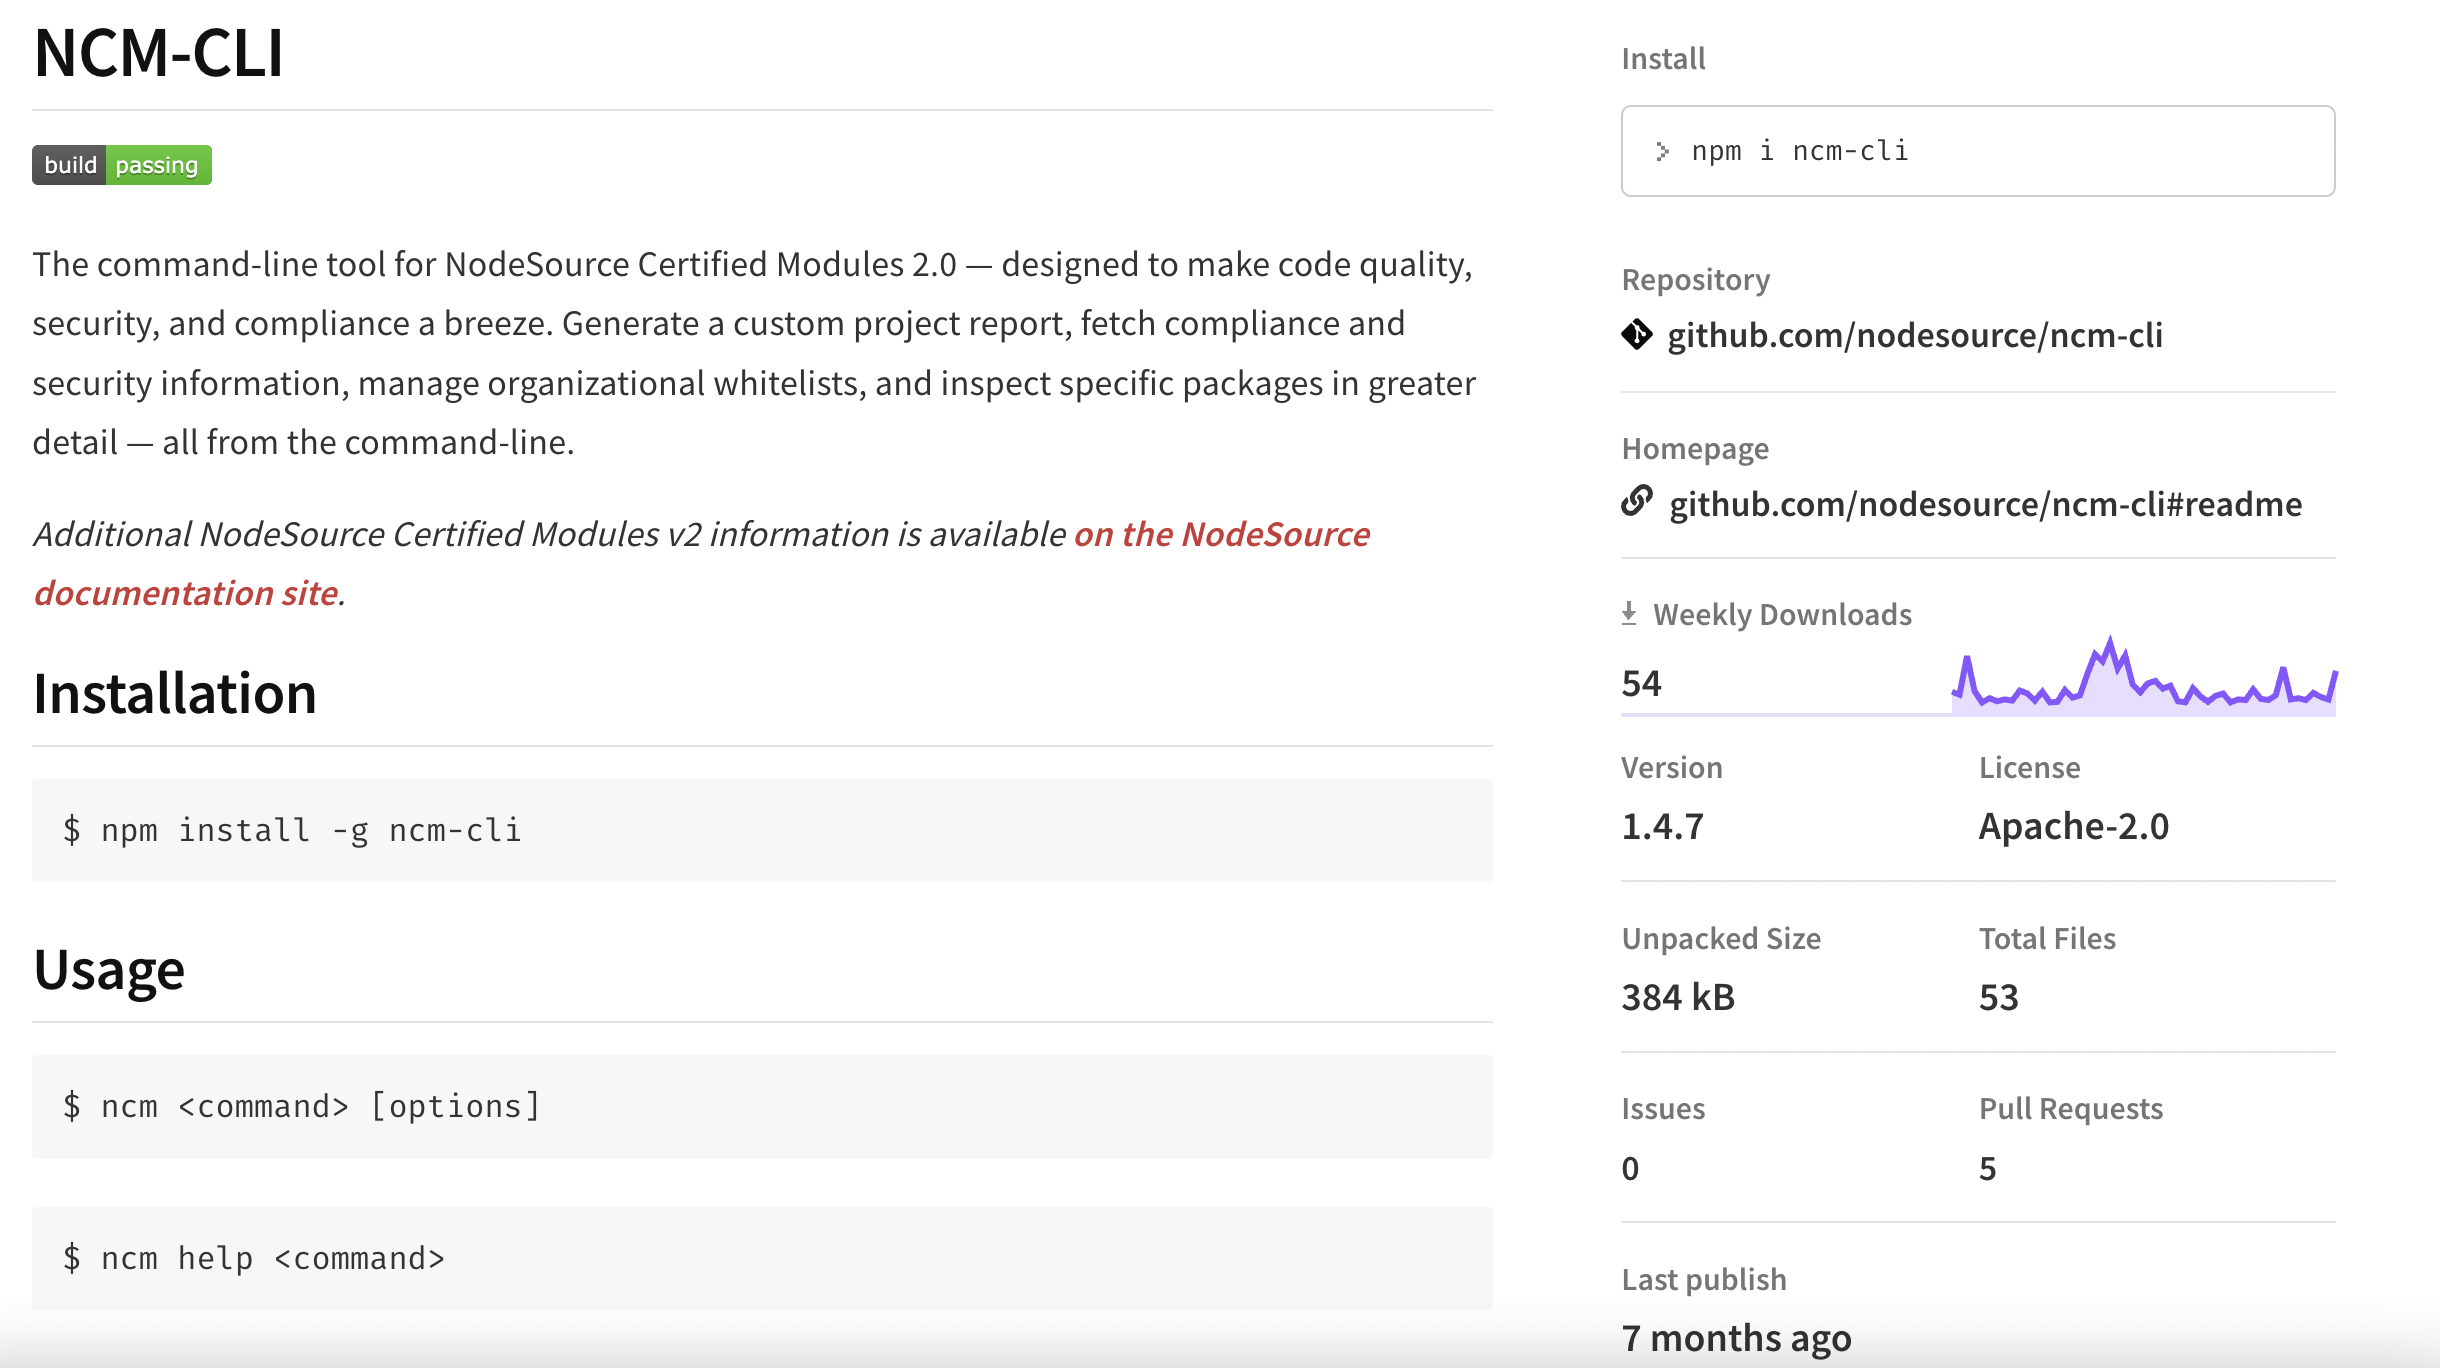Image resolution: width=2440 pixels, height=1368 pixels.
Task: Click the NCM-CLI main heading
Action: tap(158, 52)
